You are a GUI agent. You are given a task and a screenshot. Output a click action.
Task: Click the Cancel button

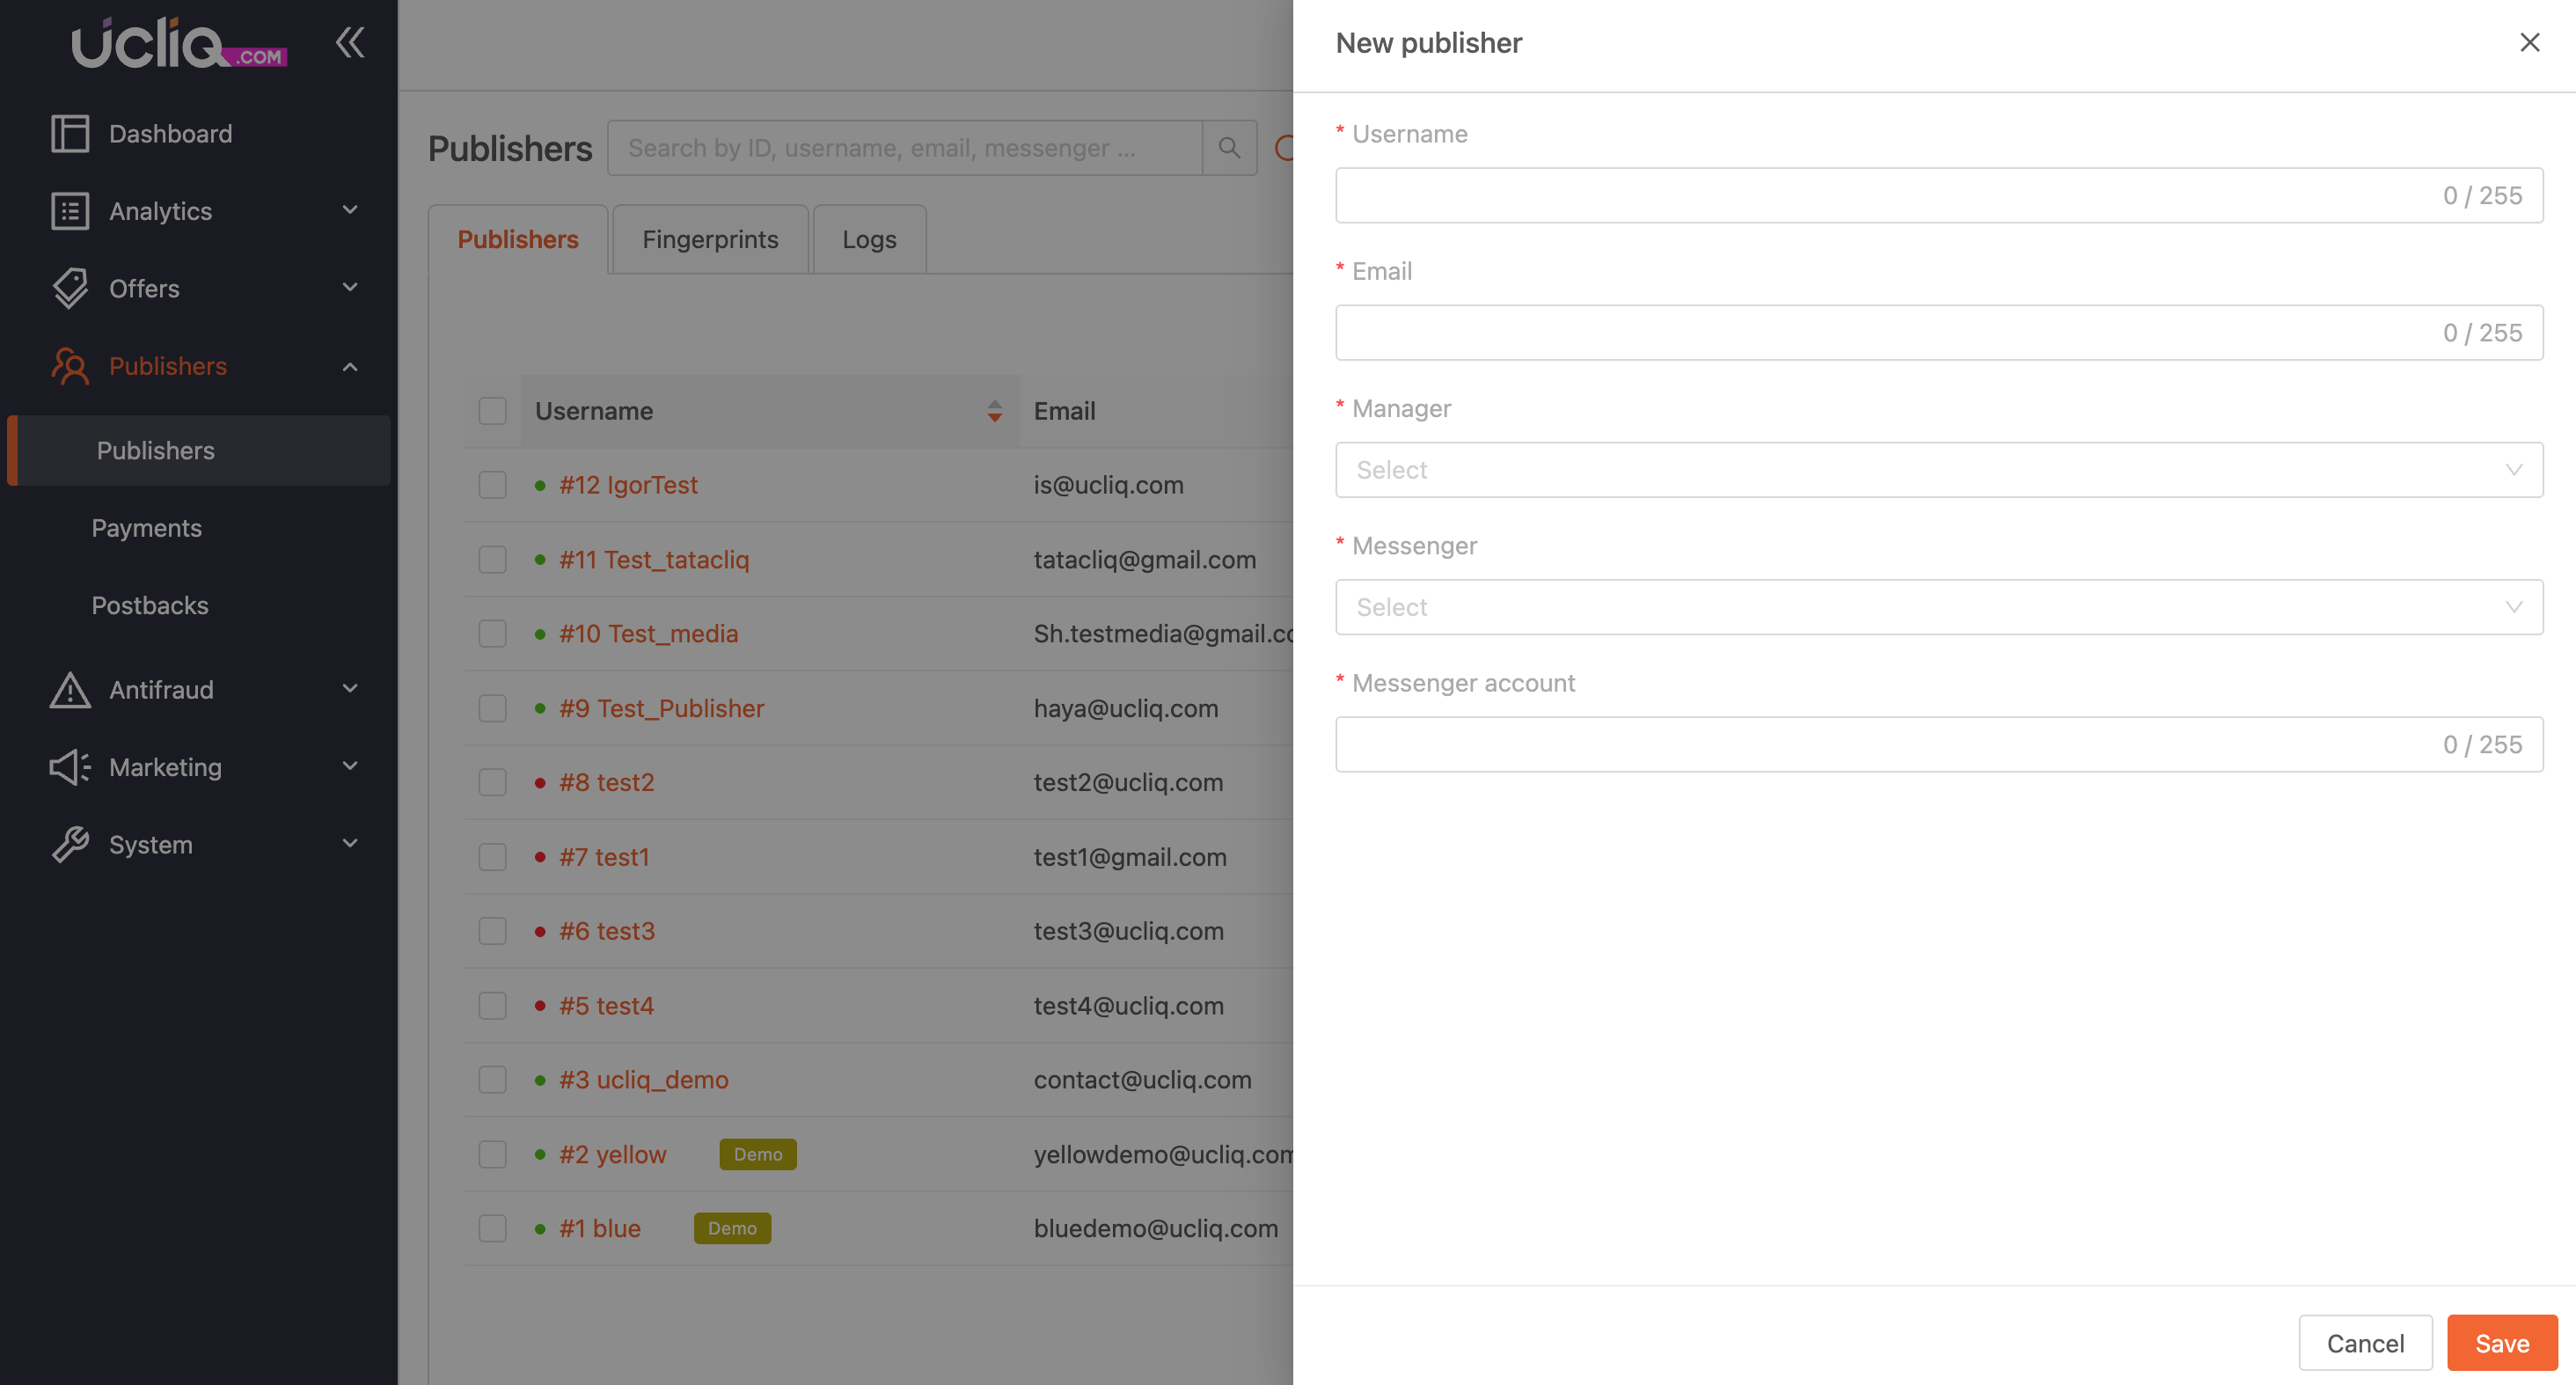coord(2364,1343)
